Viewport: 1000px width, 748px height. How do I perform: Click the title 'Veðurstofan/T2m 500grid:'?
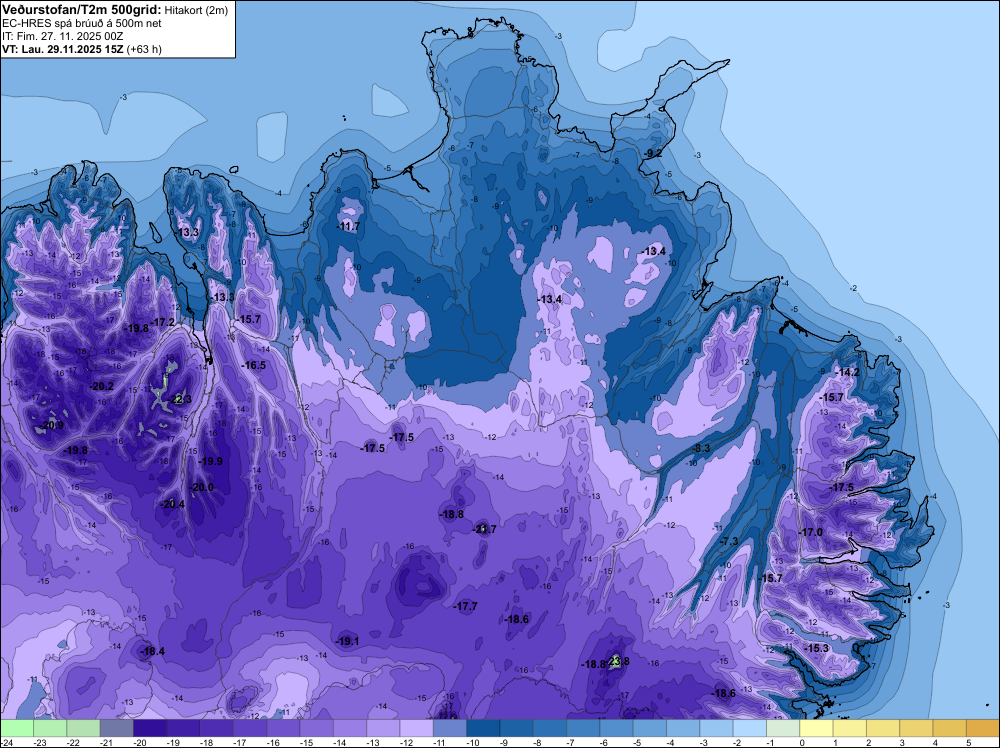click(x=82, y=10)
